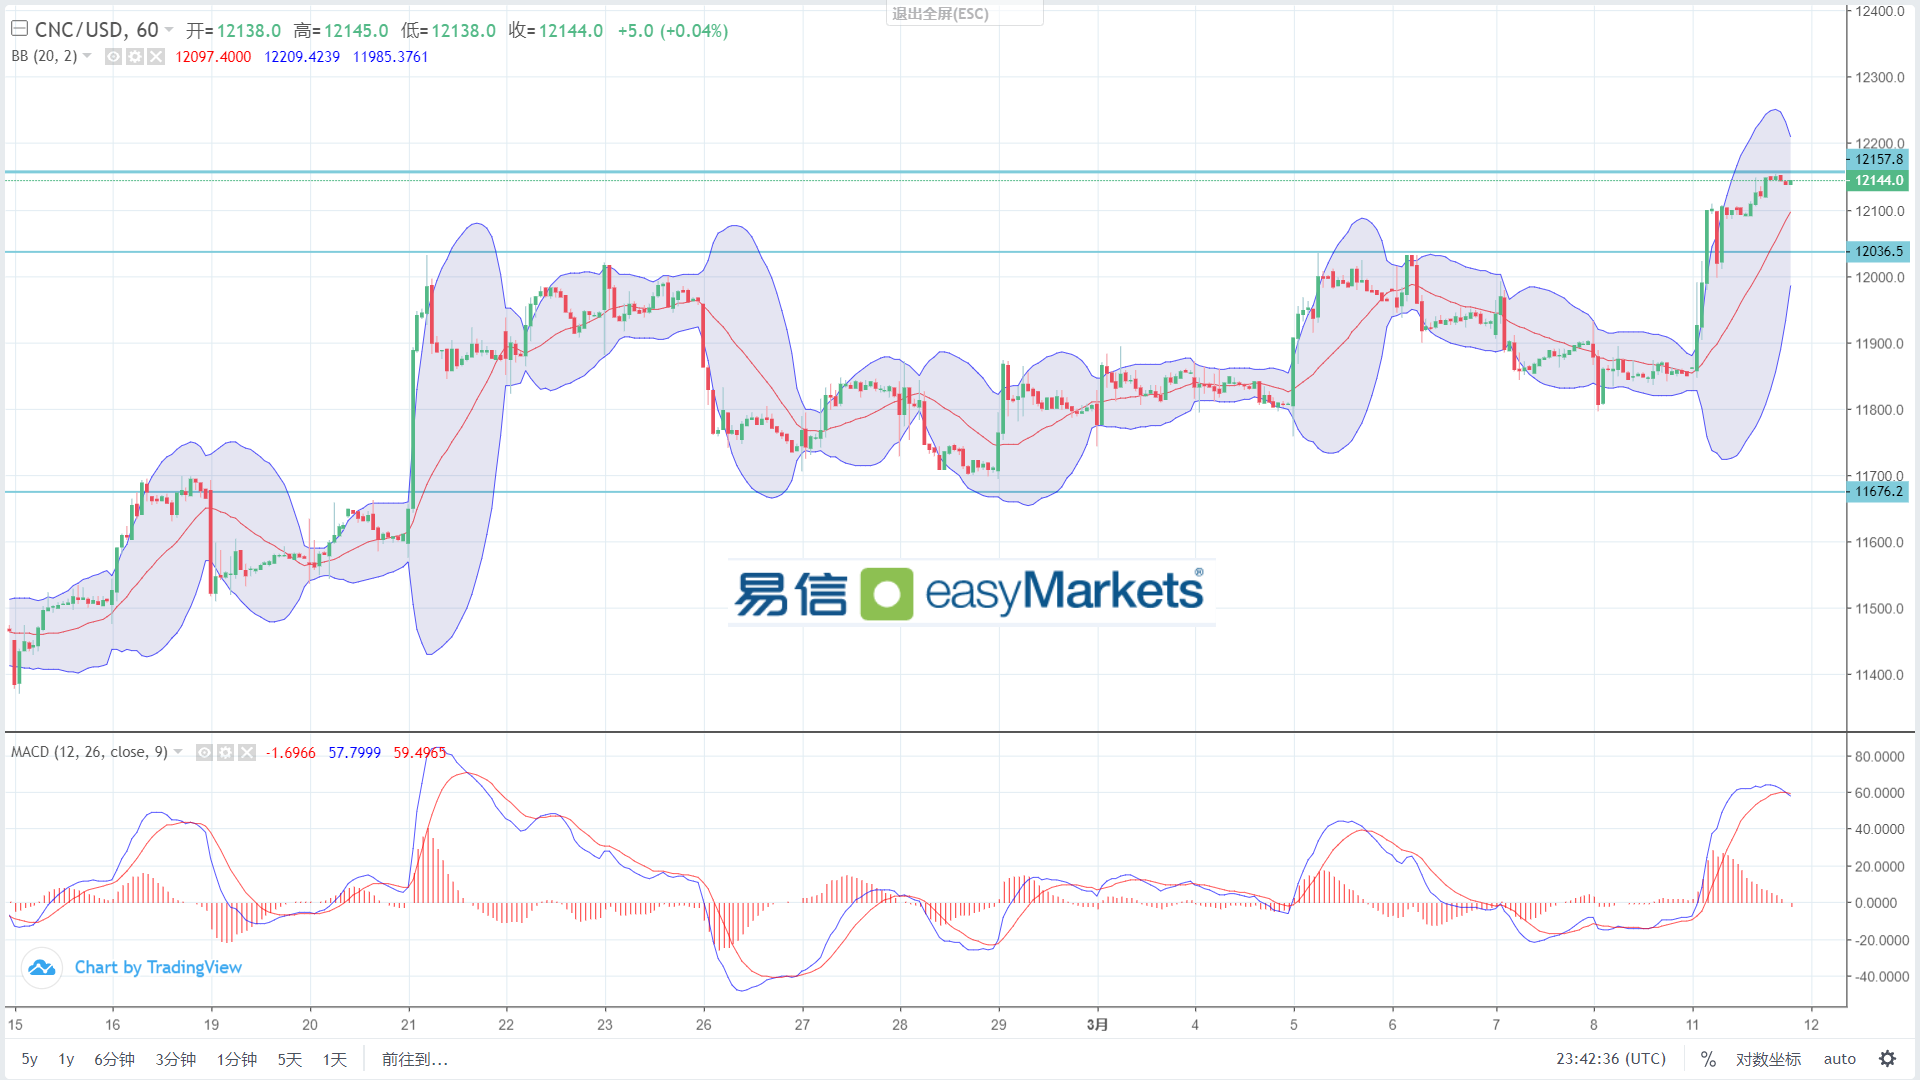
Task: Click the 12144.0 current price label
Action: (x=1878, y=180)
